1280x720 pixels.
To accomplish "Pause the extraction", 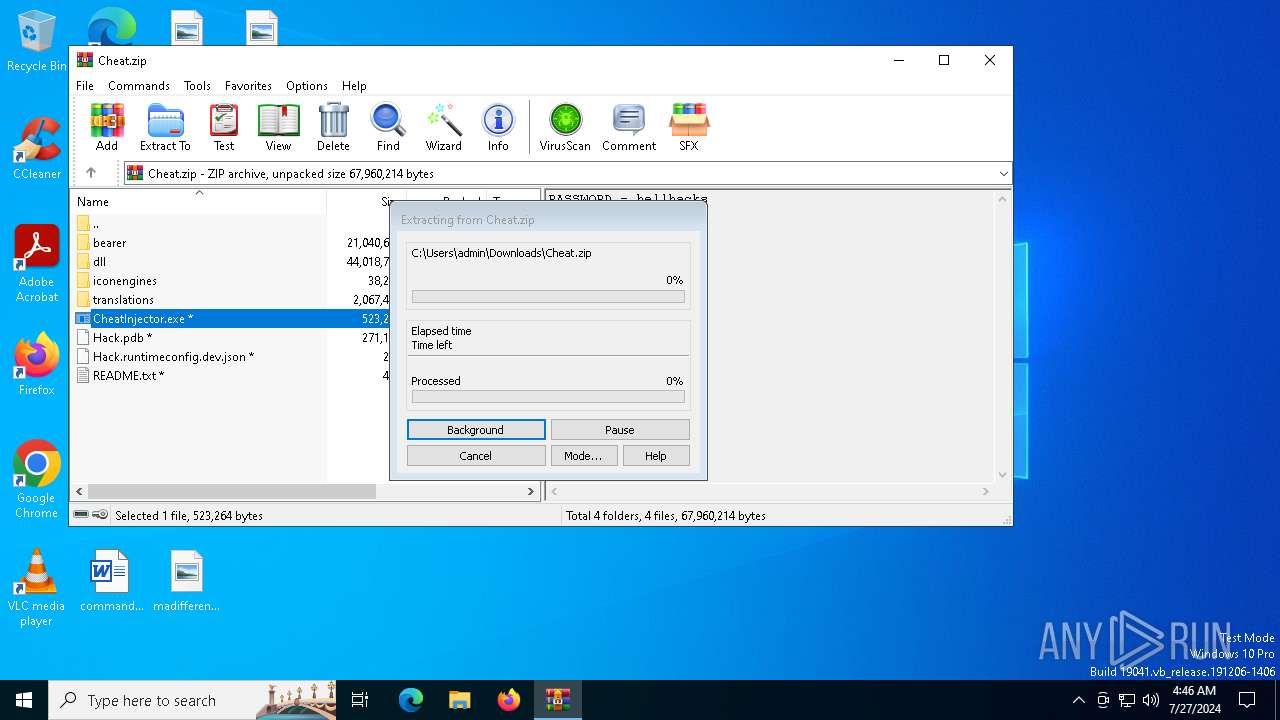I will 620,430.
